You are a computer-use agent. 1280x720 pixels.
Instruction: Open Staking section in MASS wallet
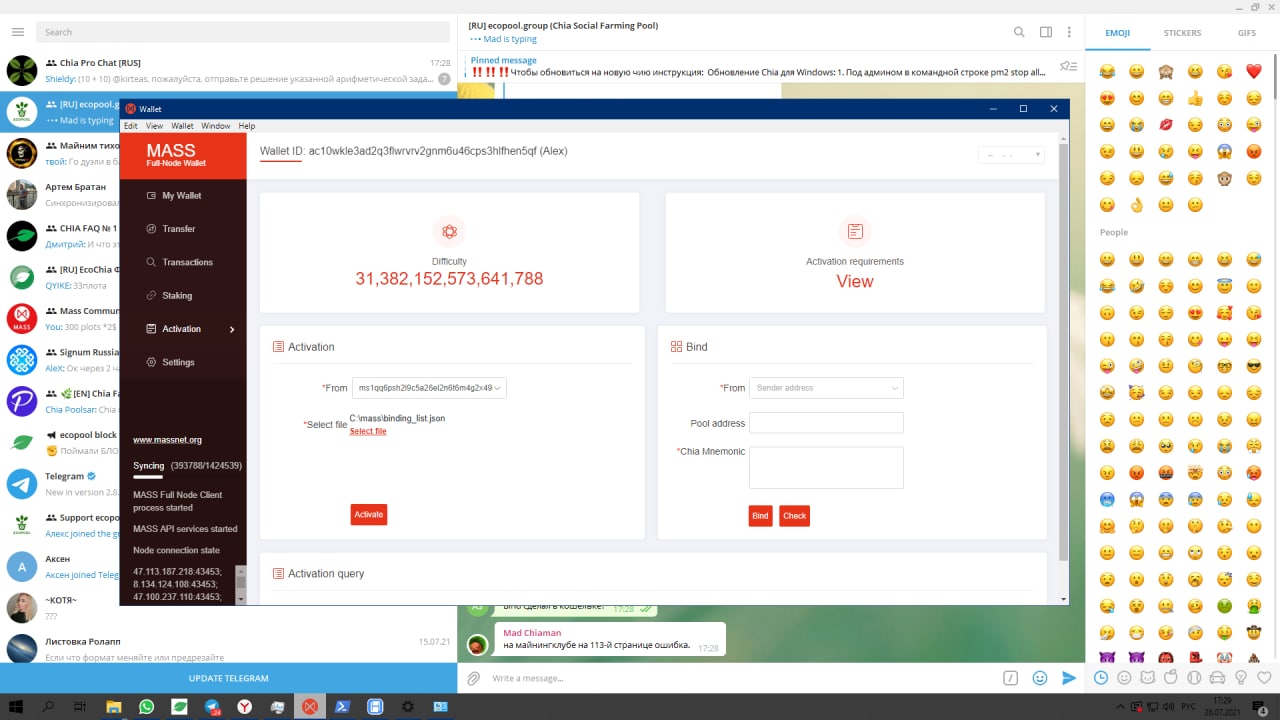click(177, 296)
